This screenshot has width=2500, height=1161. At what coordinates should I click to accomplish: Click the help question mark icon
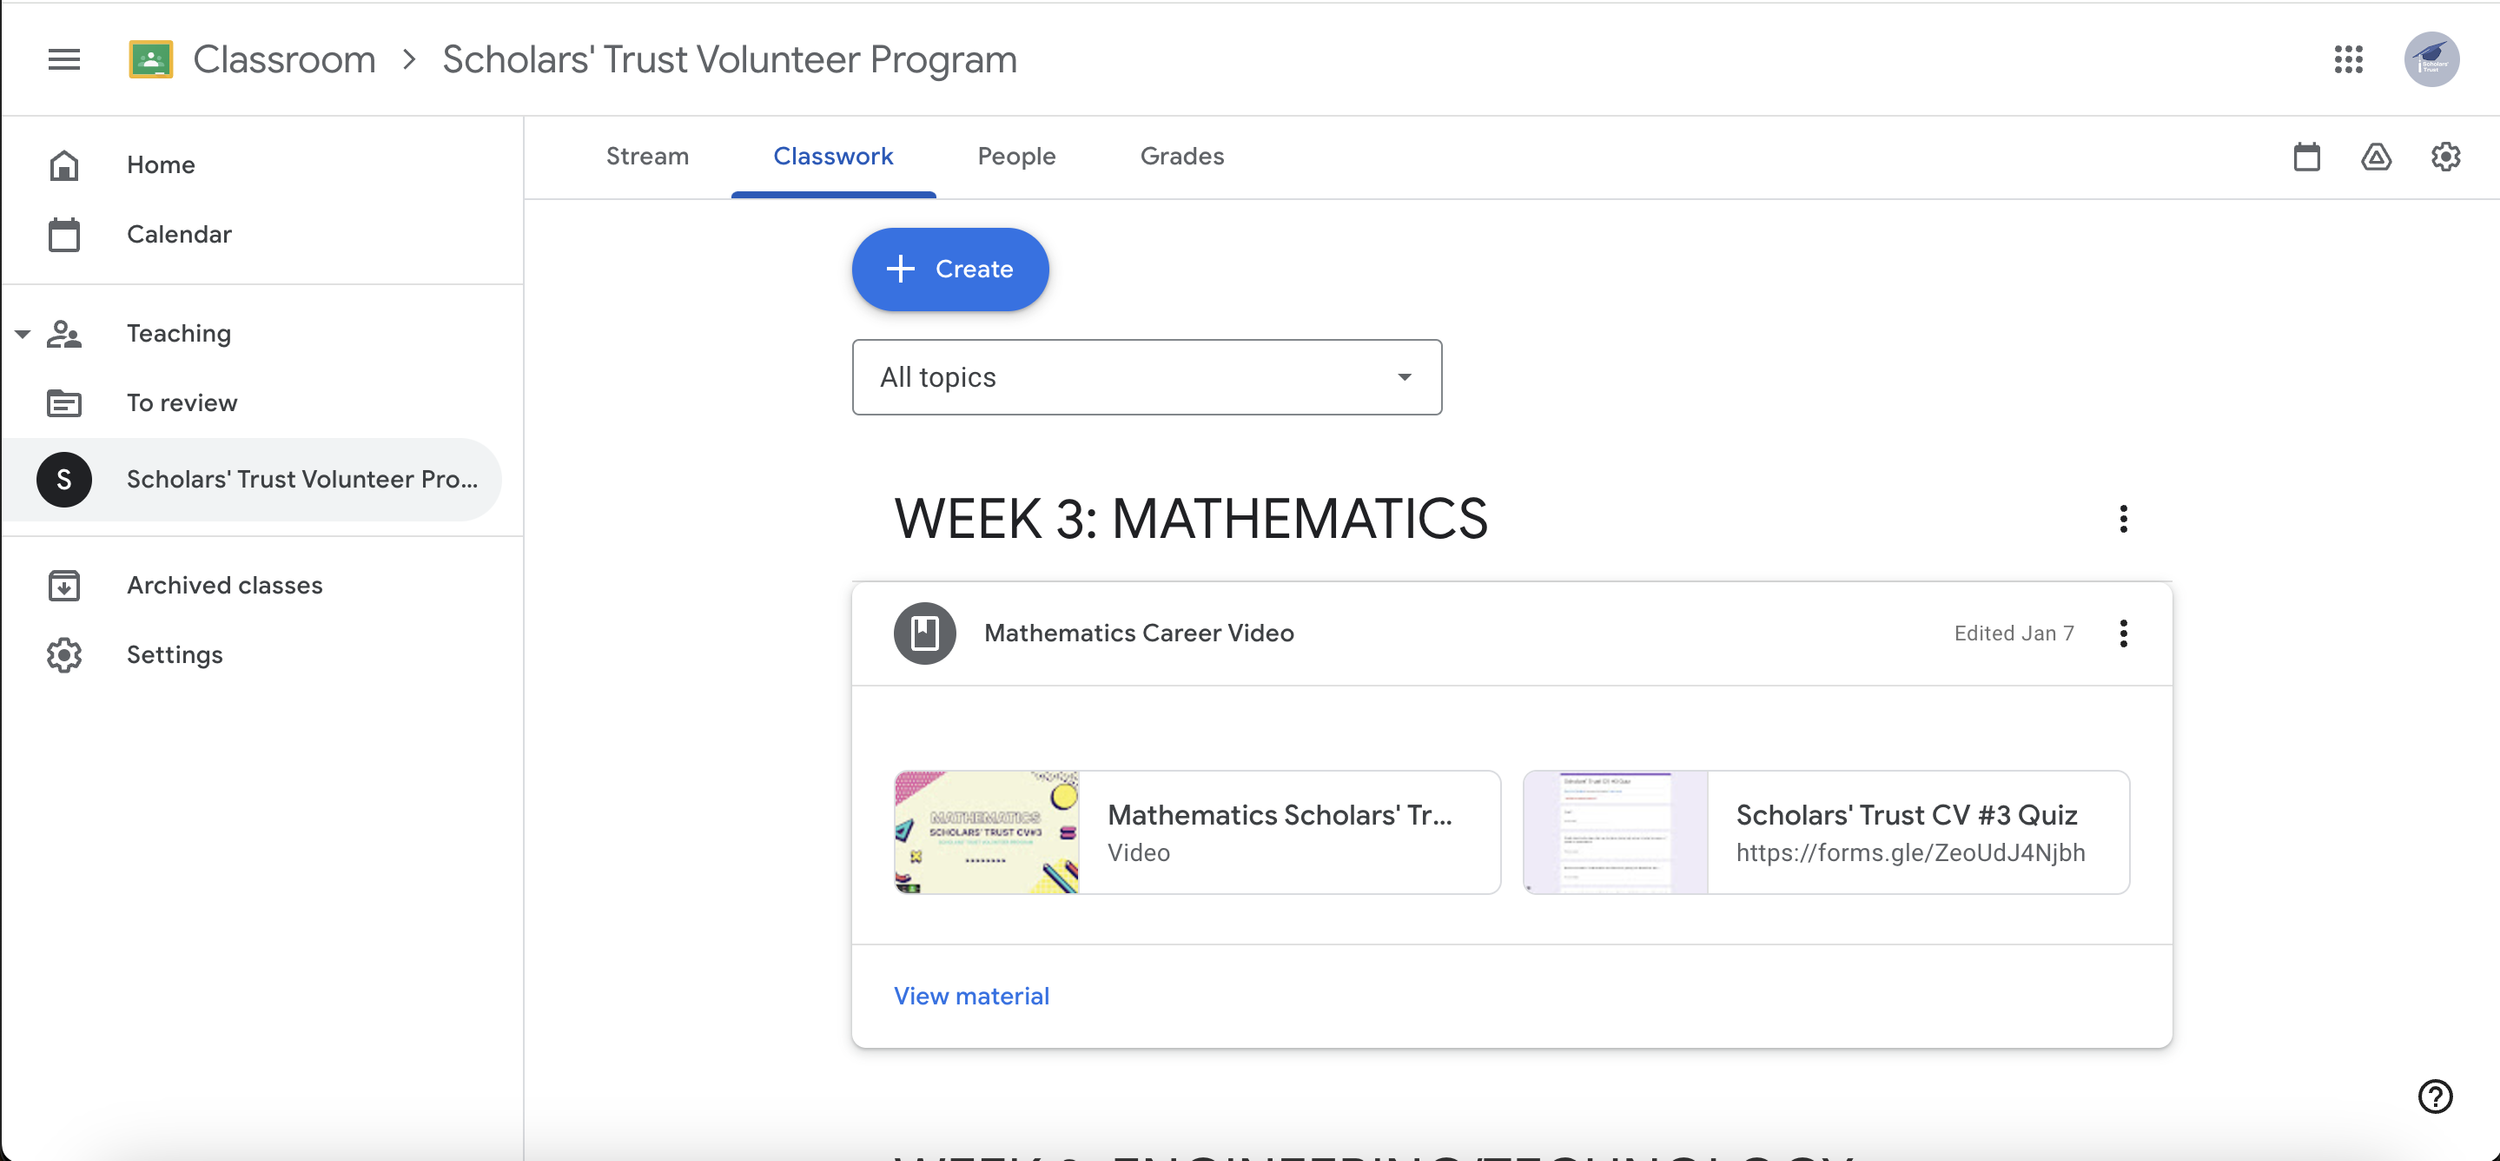click(2434, 1096)
